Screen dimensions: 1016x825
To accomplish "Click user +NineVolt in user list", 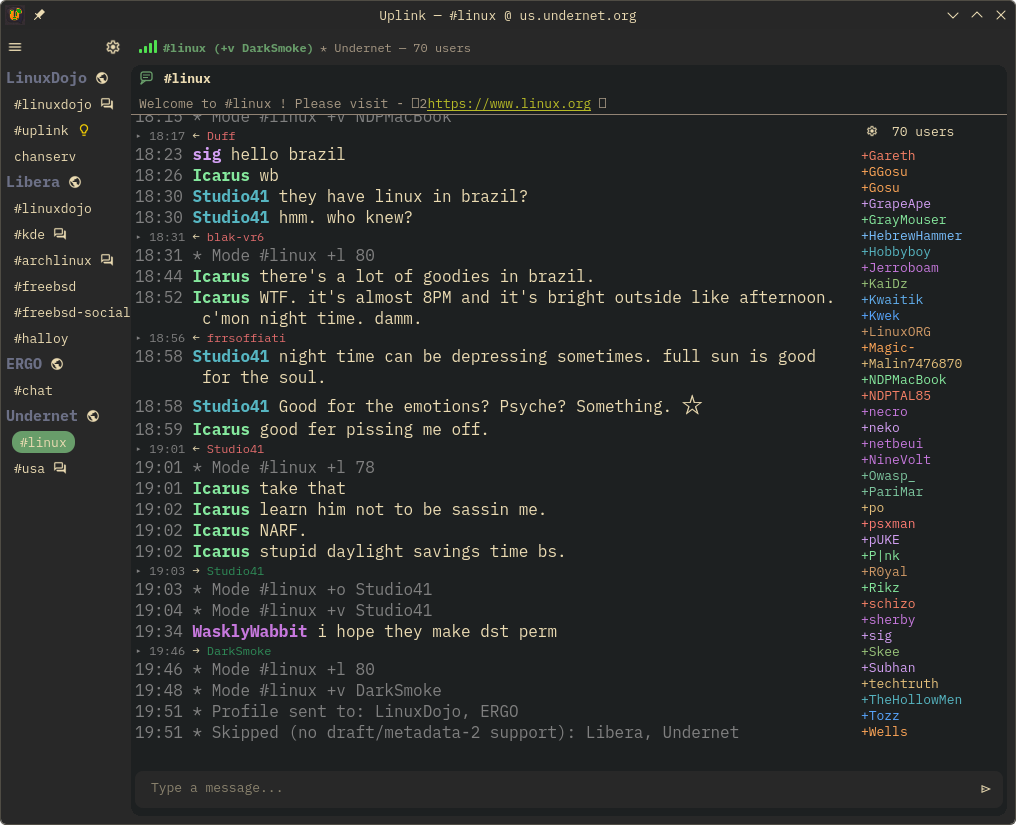I will tap(896, 459).
